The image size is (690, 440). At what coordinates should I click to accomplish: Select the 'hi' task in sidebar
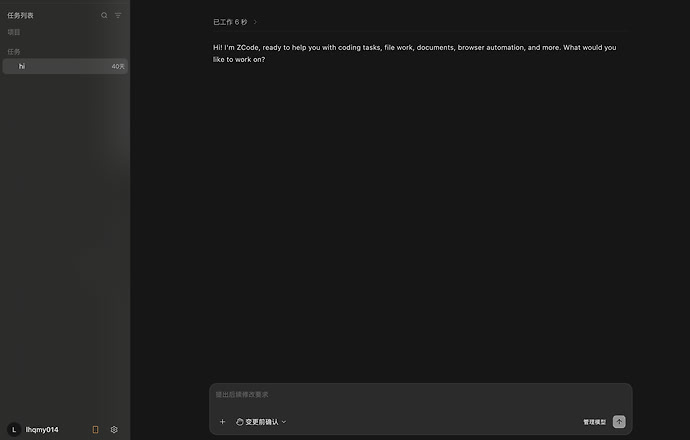point(65,66)
